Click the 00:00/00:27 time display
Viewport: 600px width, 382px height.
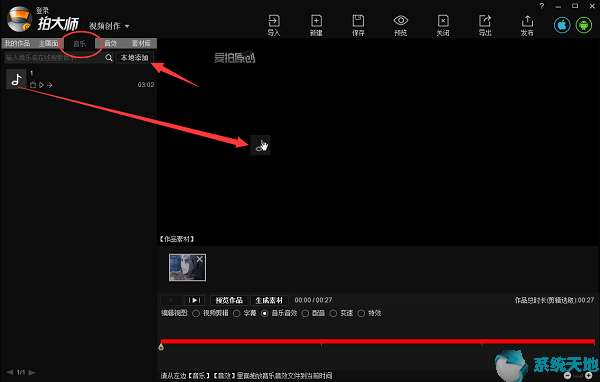tap(313, 300)
